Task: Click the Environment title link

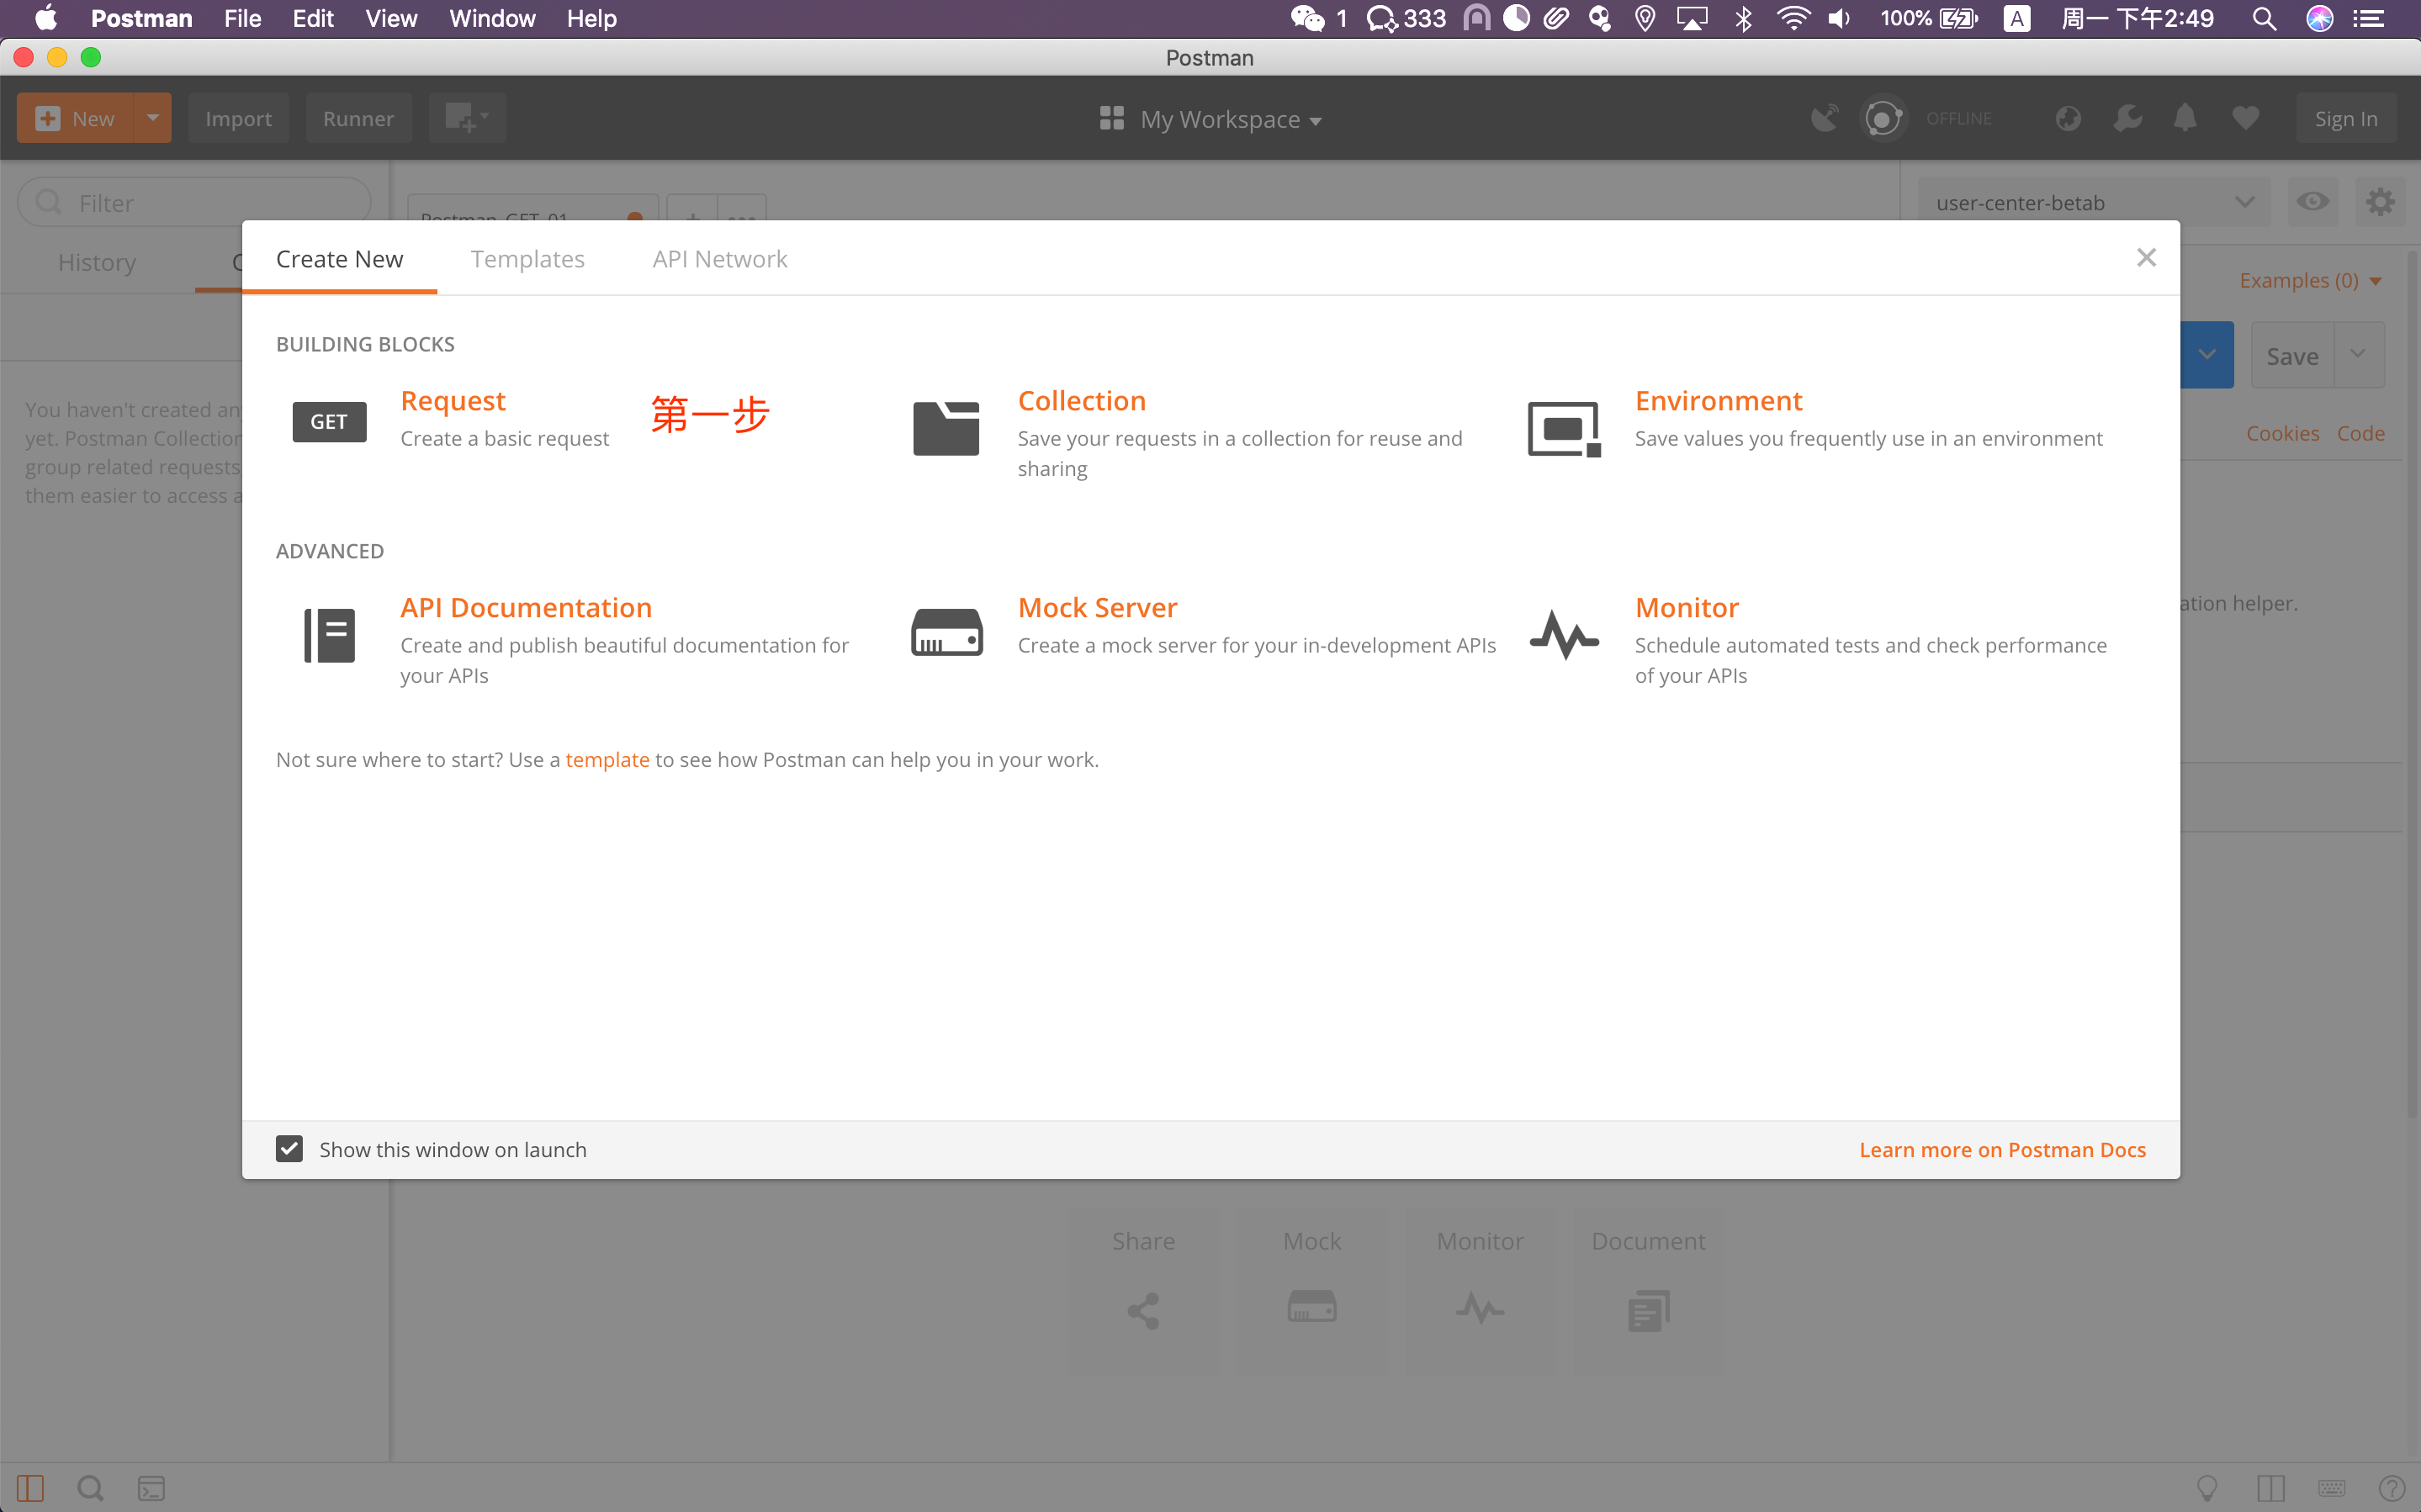Action: pyautogui.click(x=1719, y=401)
